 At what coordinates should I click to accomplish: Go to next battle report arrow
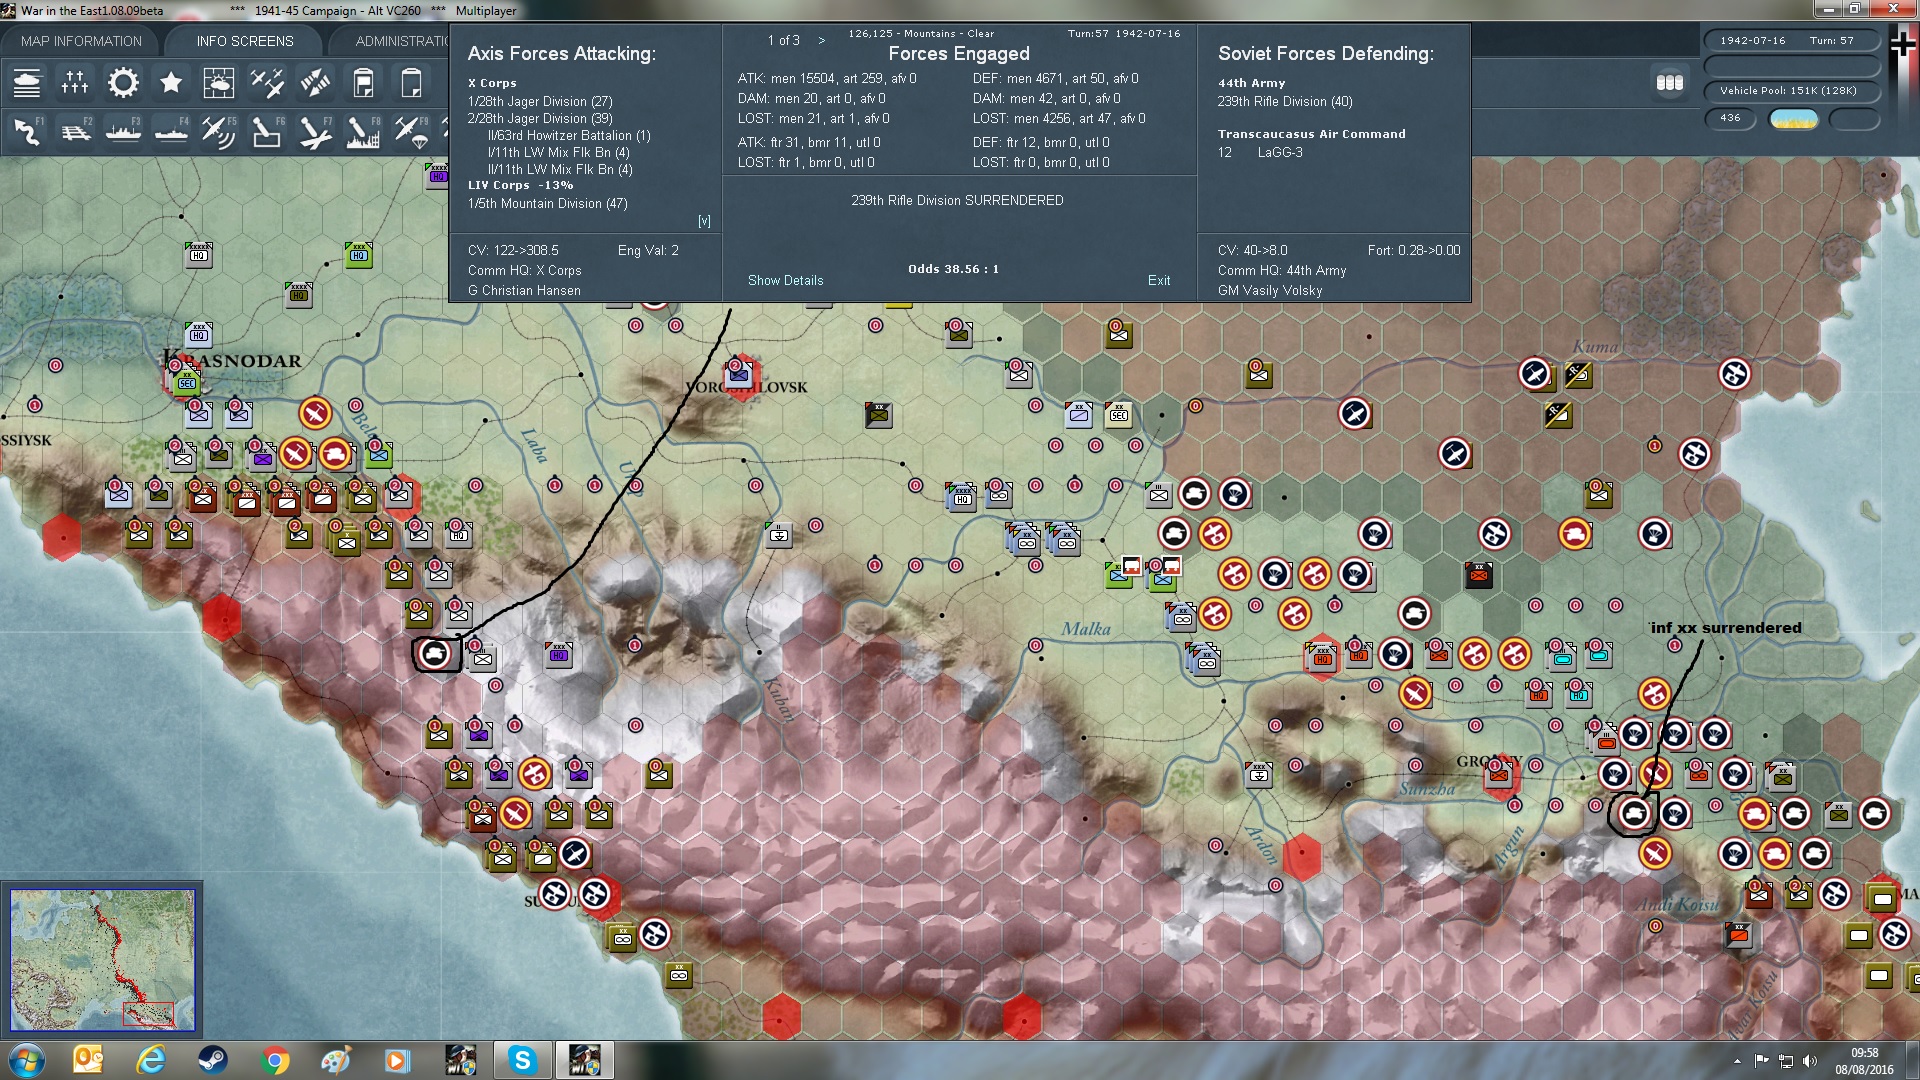click(822, 40)
